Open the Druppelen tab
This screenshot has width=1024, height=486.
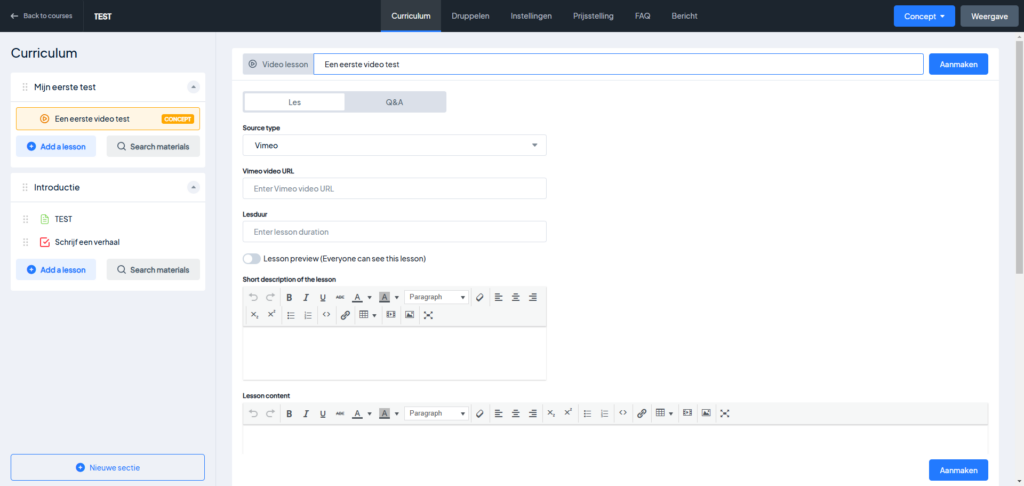click(470, 16)
